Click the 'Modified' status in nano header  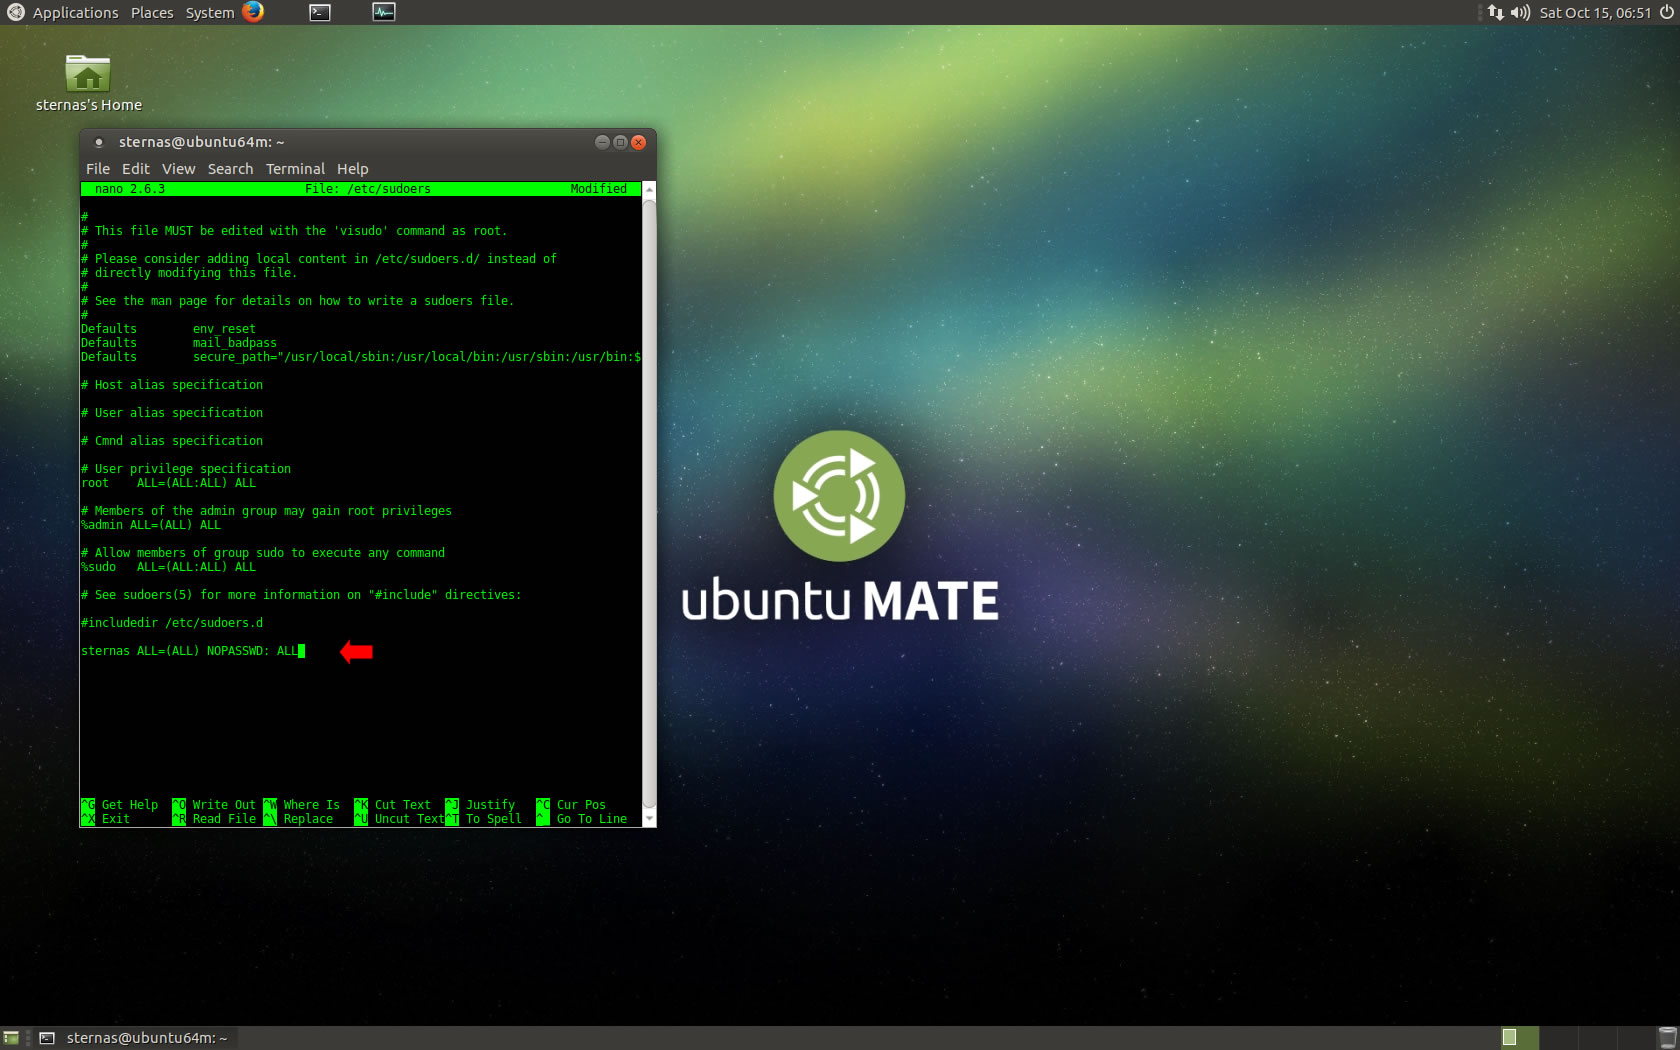tap(598, 189)
